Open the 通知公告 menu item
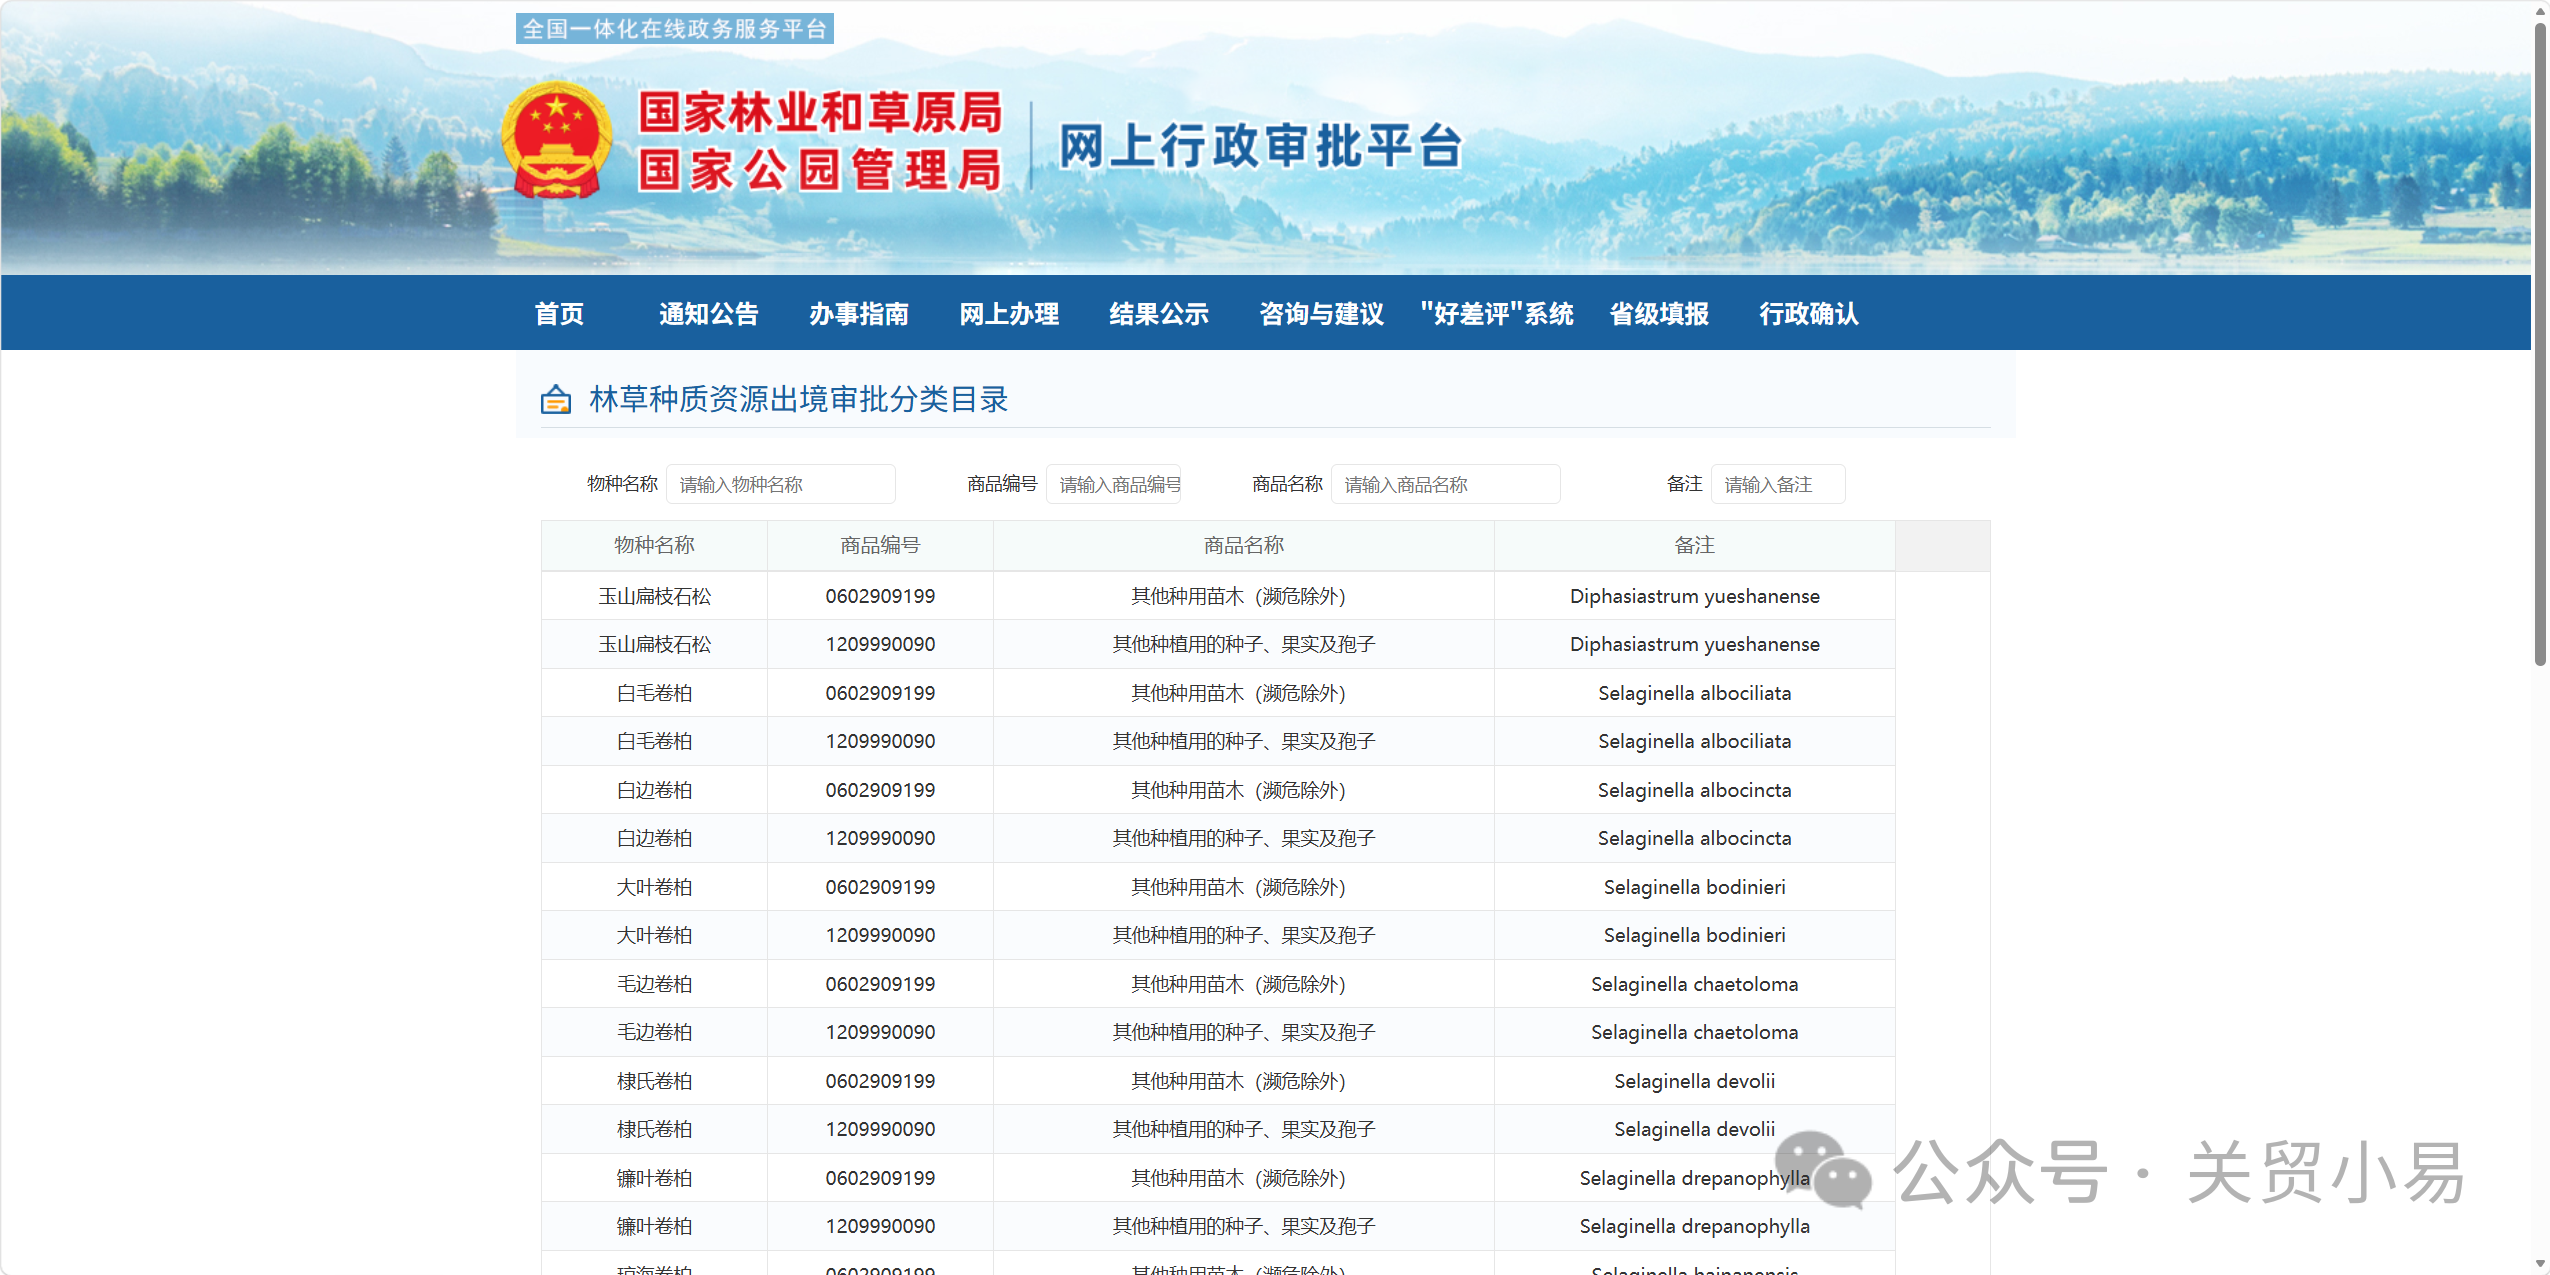 coord(709,314)
